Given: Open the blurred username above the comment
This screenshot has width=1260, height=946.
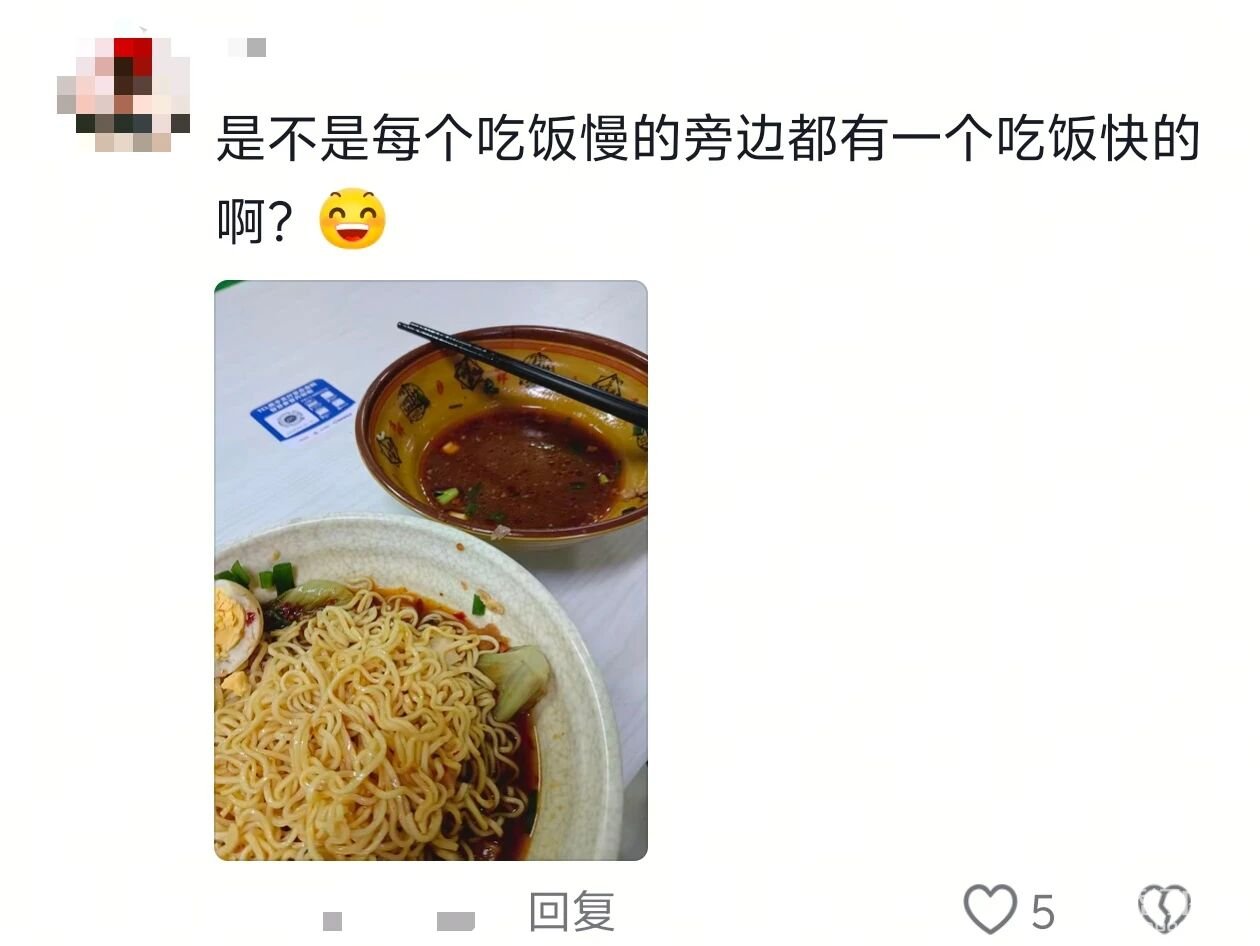Looking at the screenshot, I should pyautogui.click(x=247, y=47).
